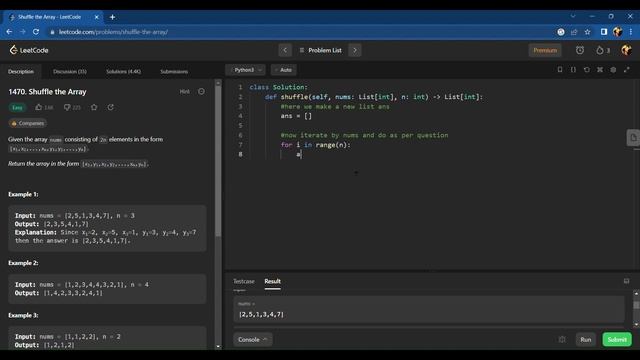This screenshot has height=360, width=640.
Task: Click the 'ans = []' code line
Action: click(296, 116)
